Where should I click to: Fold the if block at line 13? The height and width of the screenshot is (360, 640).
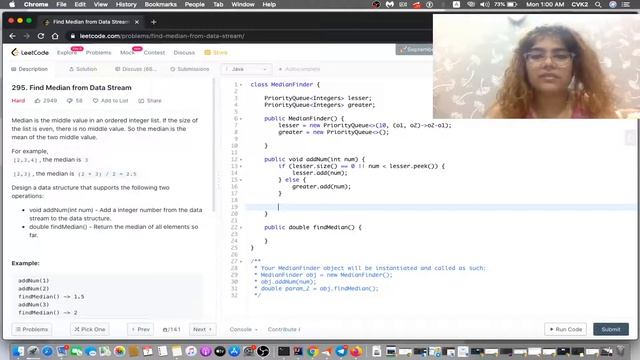tap(241, 166)
